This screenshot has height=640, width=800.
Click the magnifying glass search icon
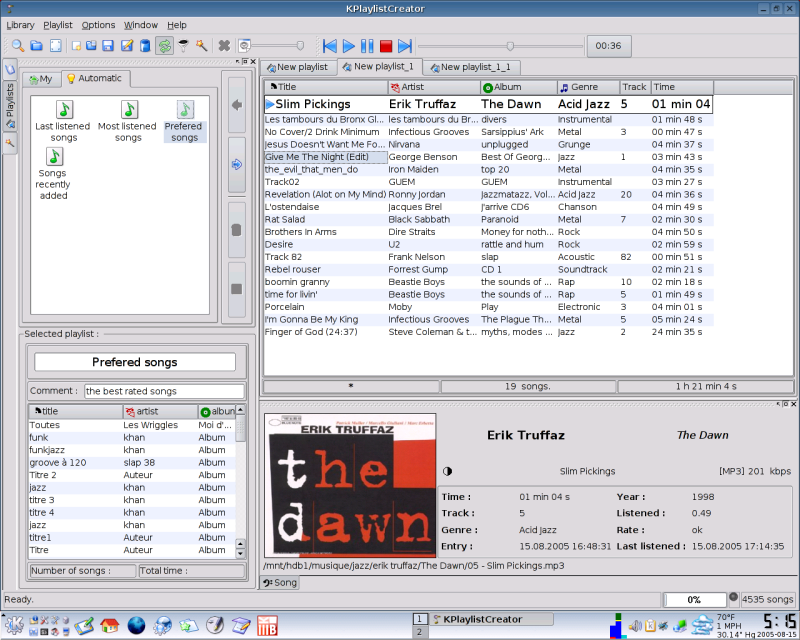click(18, 46)
